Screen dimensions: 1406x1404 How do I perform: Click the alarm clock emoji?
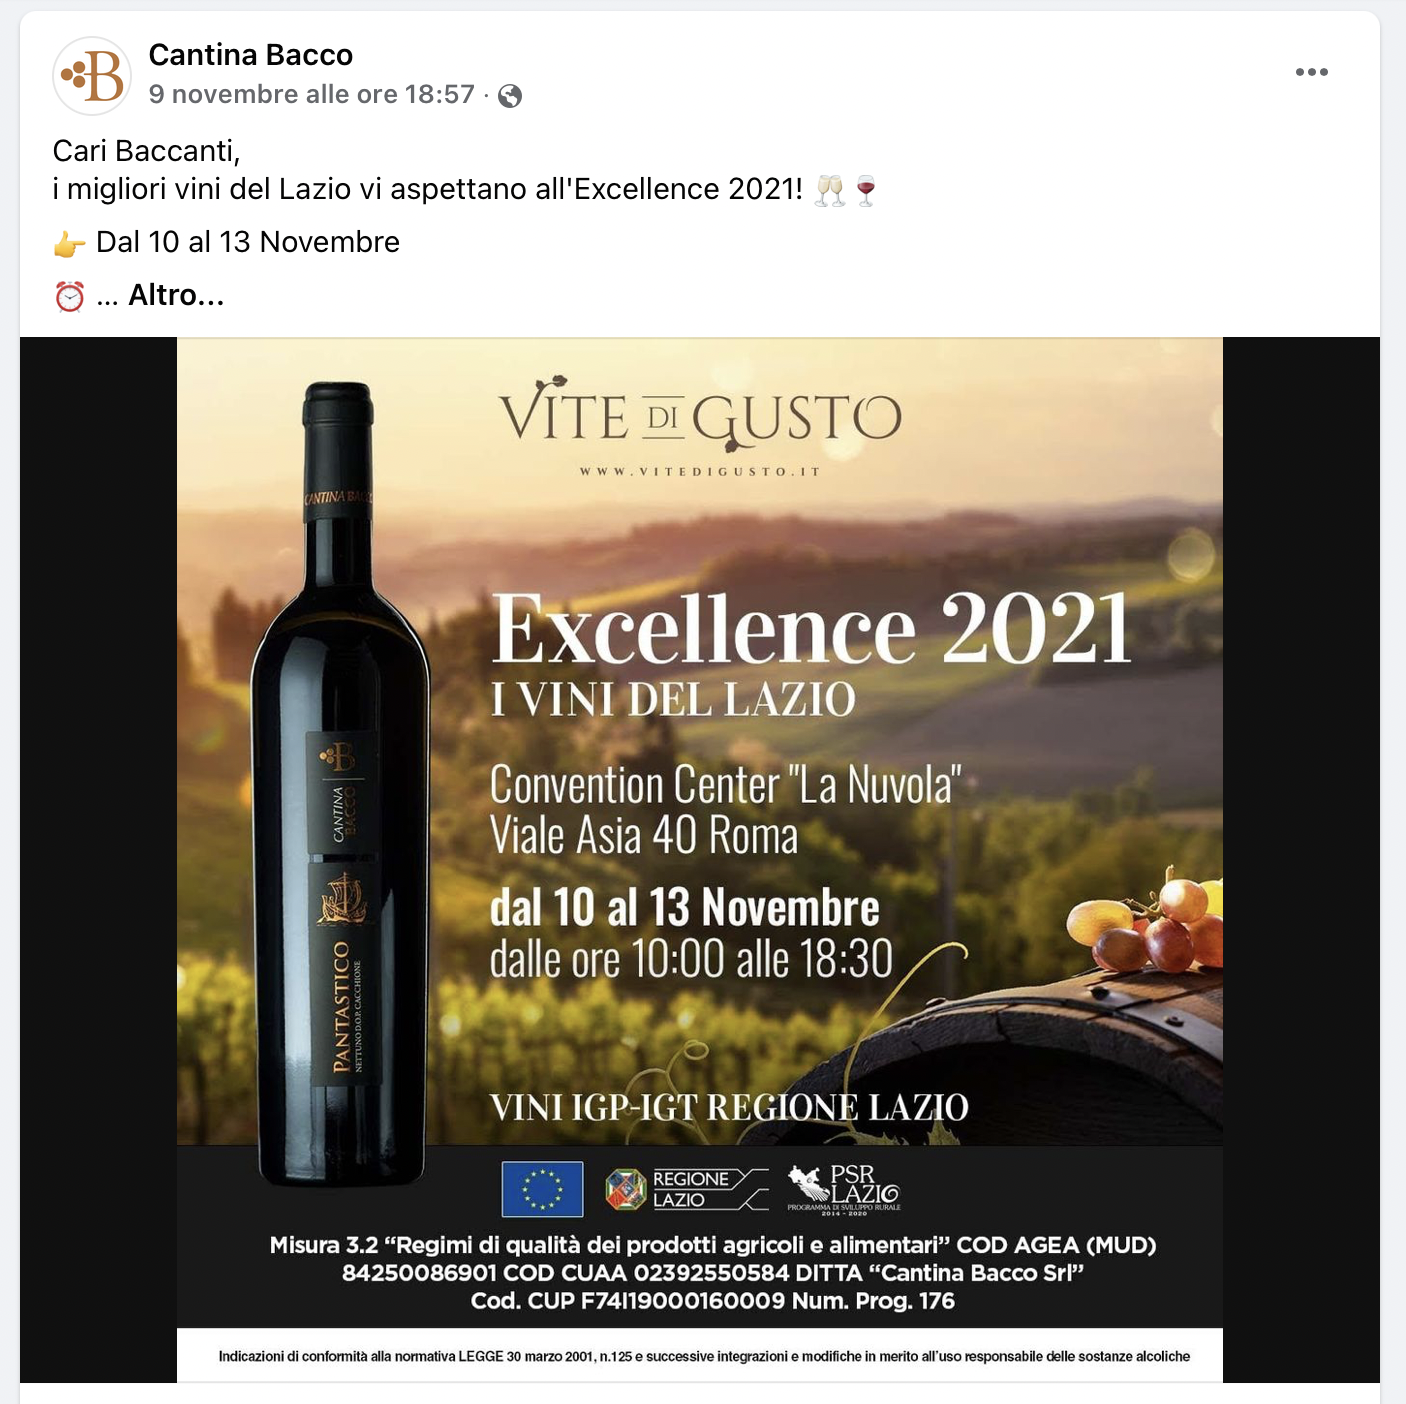click(69, 296)
